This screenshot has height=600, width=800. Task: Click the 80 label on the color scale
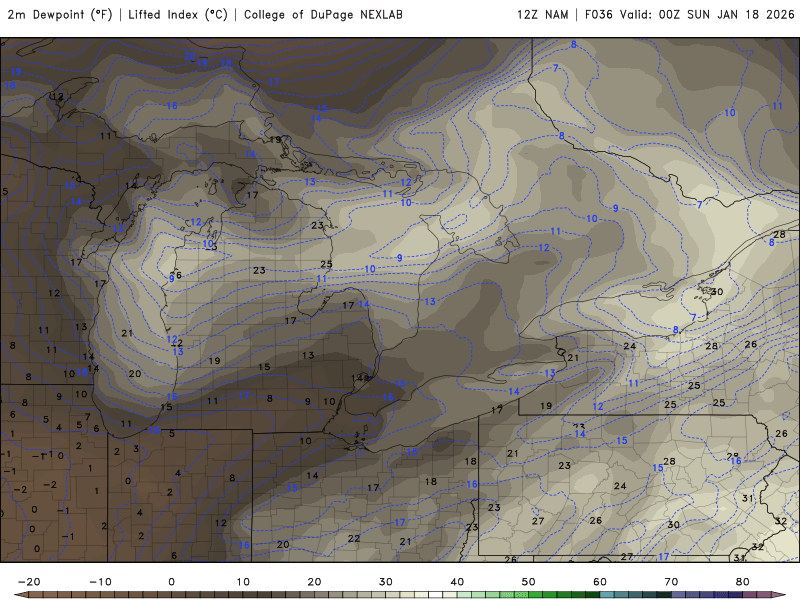[x=743, y=582]
